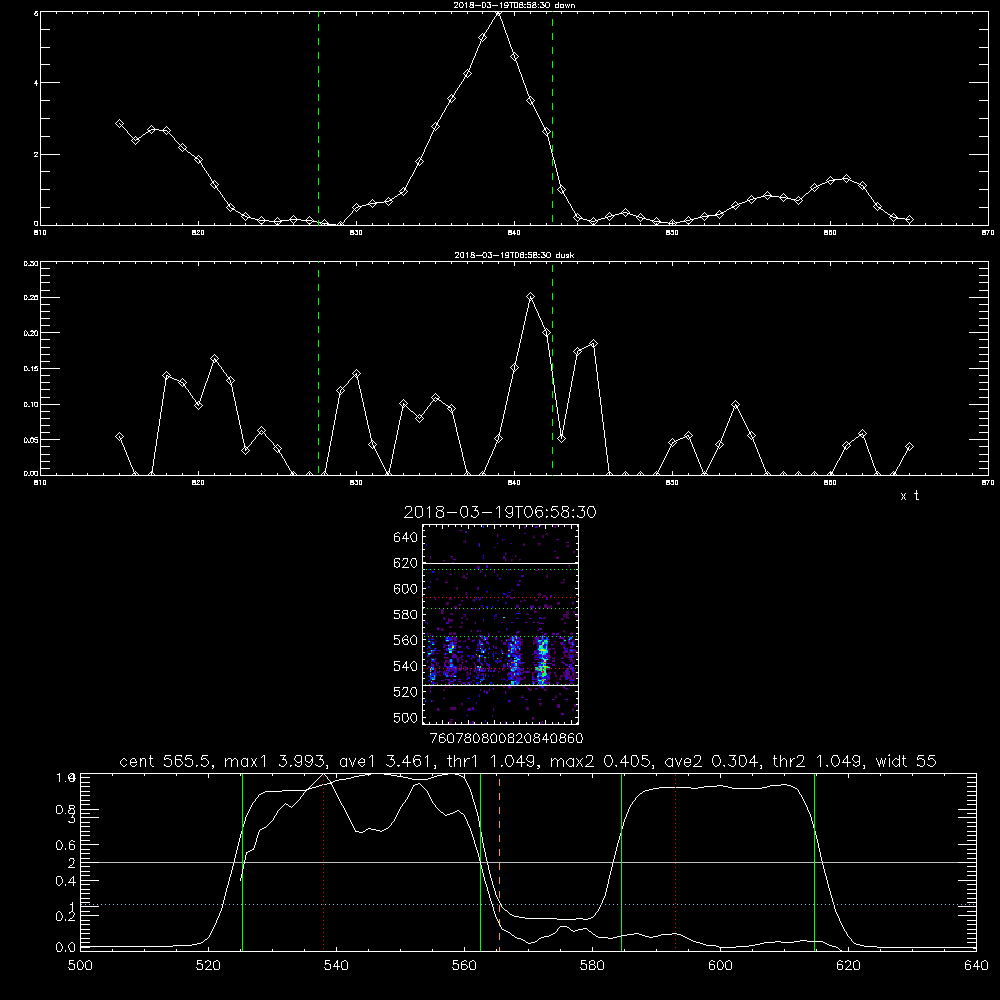The image size is (1000, 1000).
Task: Click spectrogram y-axis label '620'
Action: pyautogui.click(x=406, y=563)
